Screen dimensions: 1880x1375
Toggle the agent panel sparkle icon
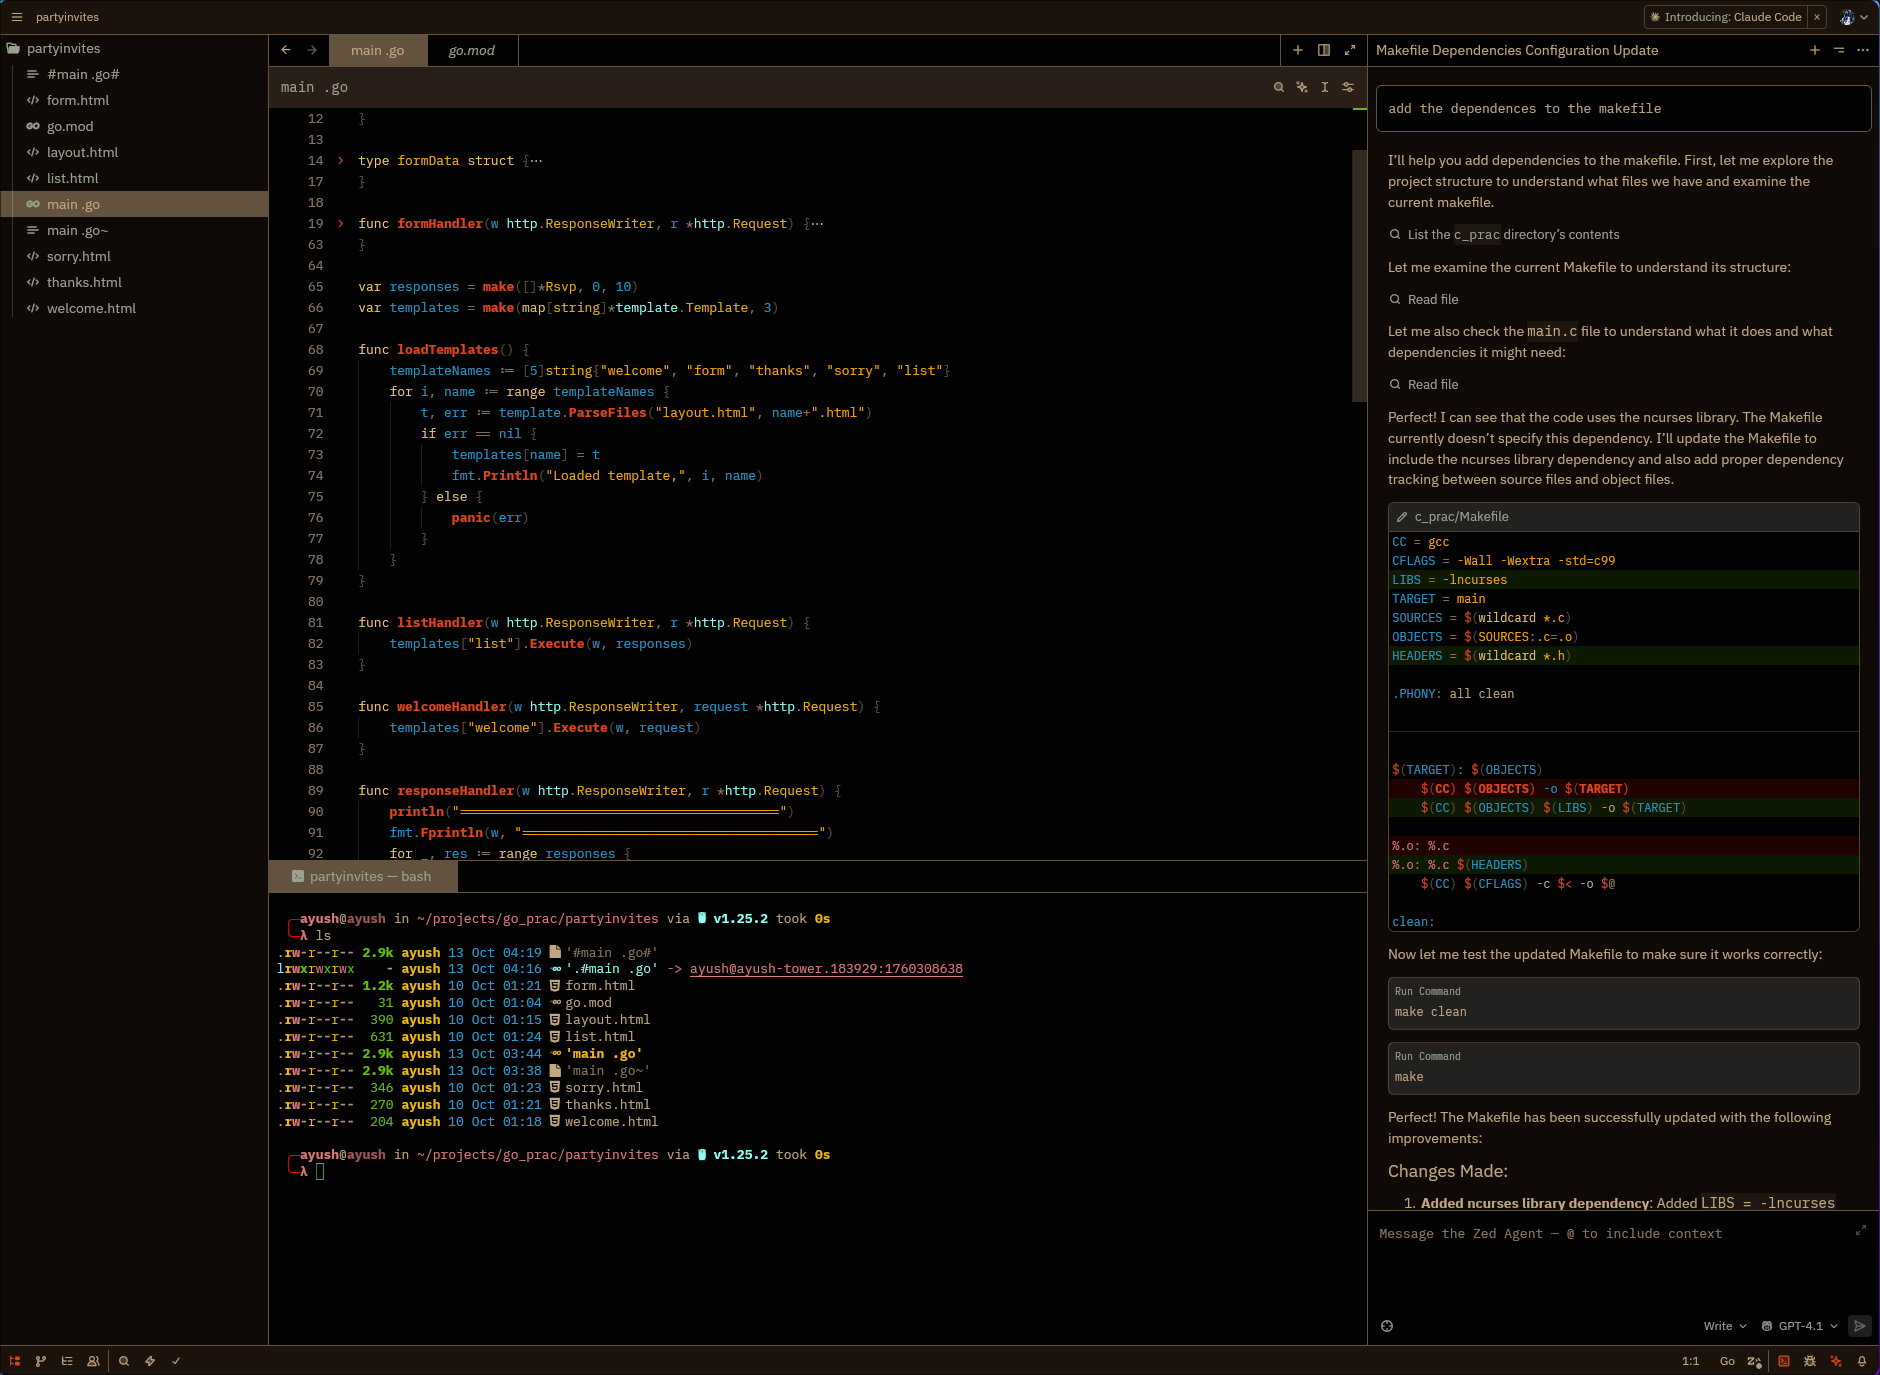(x=1836, y=1361)
